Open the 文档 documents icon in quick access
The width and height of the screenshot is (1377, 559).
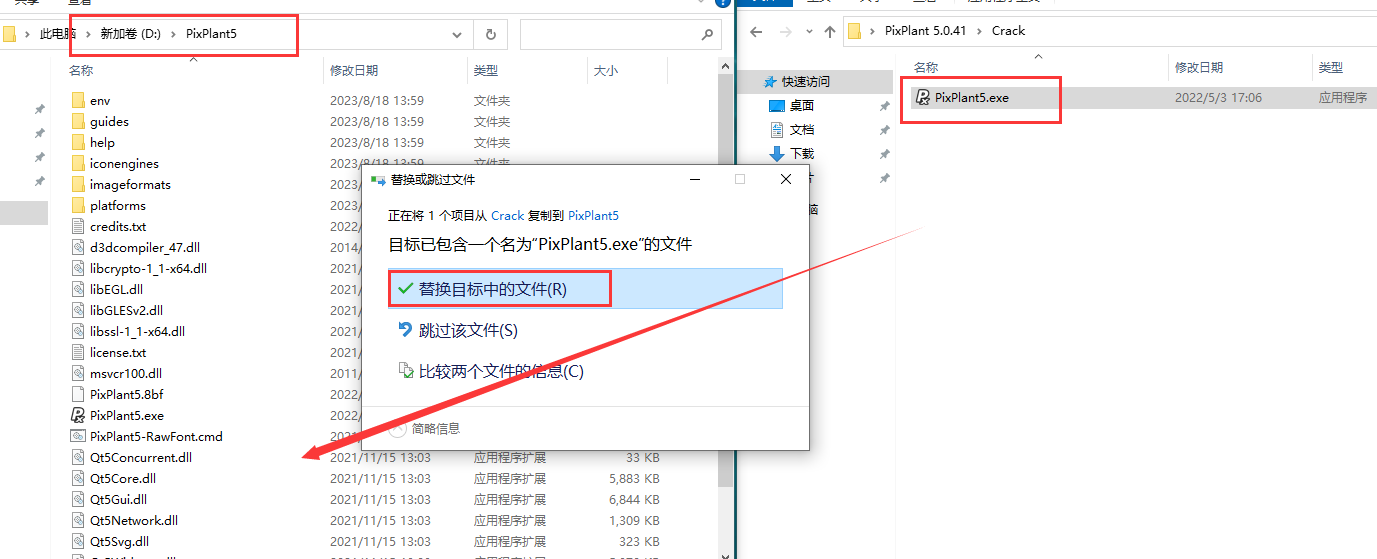pyautogui.click(x=777, y=129)
